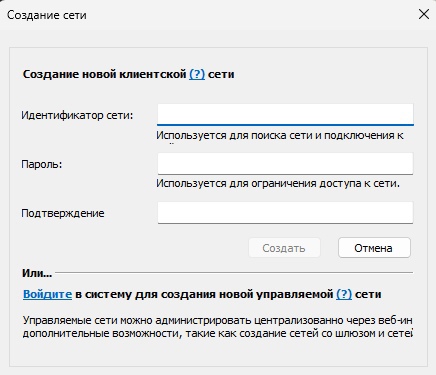Click hint text about поиска сети и подключения
Viewport: 436px width, 375px height.
click(x=280, y=136)
